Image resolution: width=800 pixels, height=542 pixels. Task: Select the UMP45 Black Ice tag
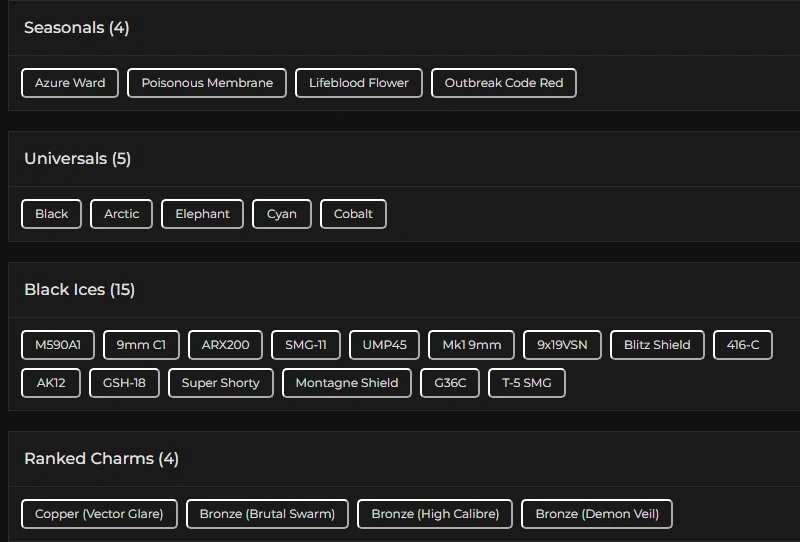[x=384, y=345]
